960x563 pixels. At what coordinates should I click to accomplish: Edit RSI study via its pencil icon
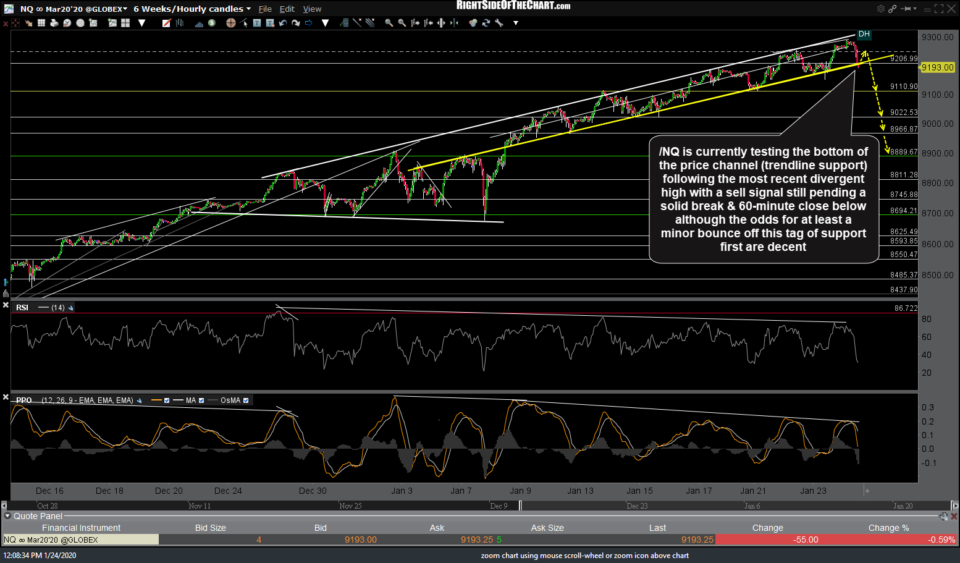pyautogui.click(x=70, y=307)
